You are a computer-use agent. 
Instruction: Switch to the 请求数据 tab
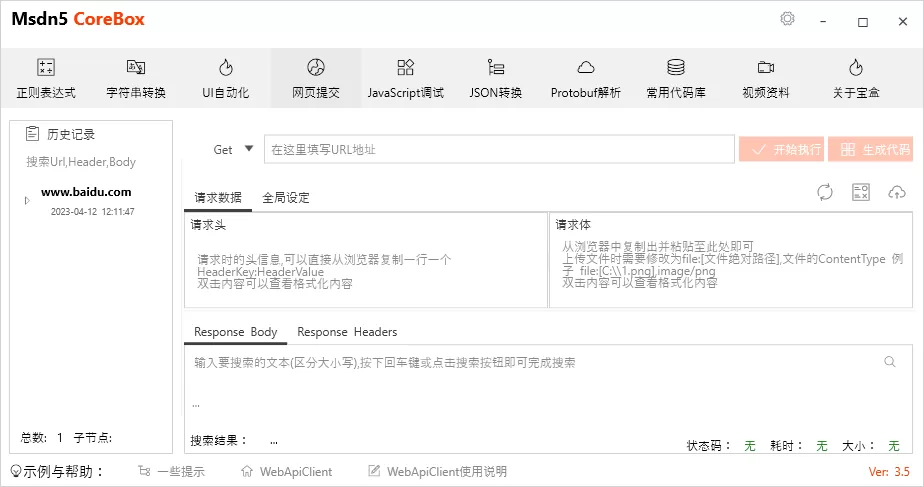218,198
